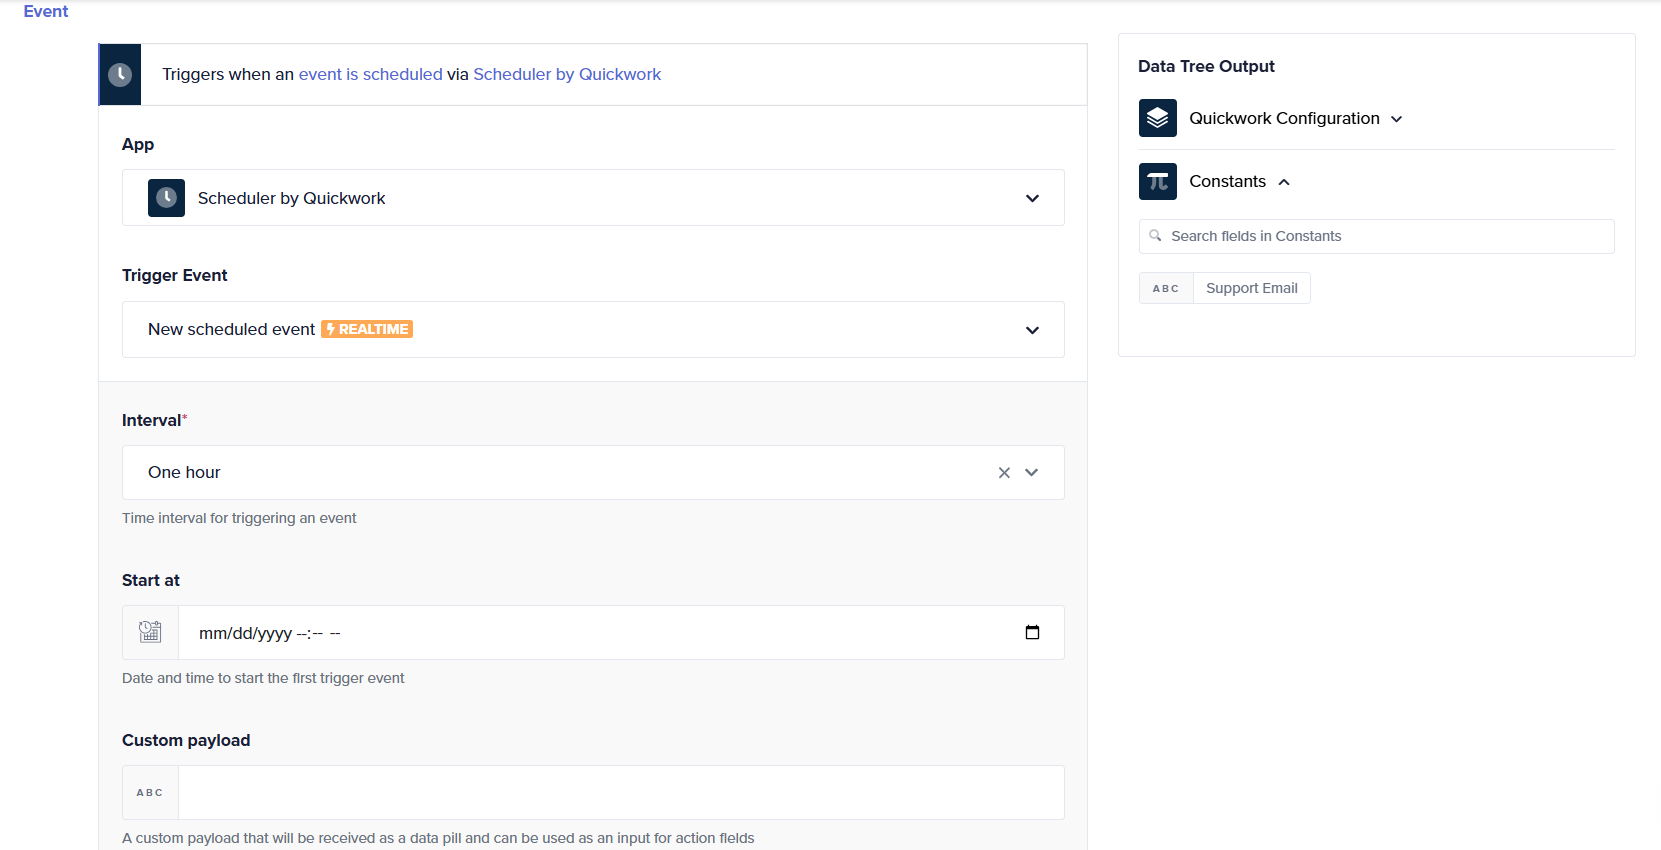Click the custom payload description text
Image resolution: width=1661 pixels, height=850 pixels.
point(438,838)
